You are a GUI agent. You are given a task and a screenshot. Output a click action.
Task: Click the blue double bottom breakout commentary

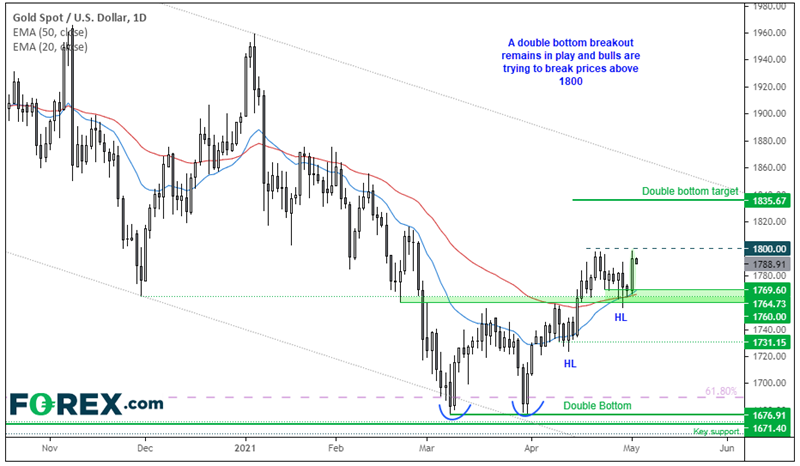[570, 62]
